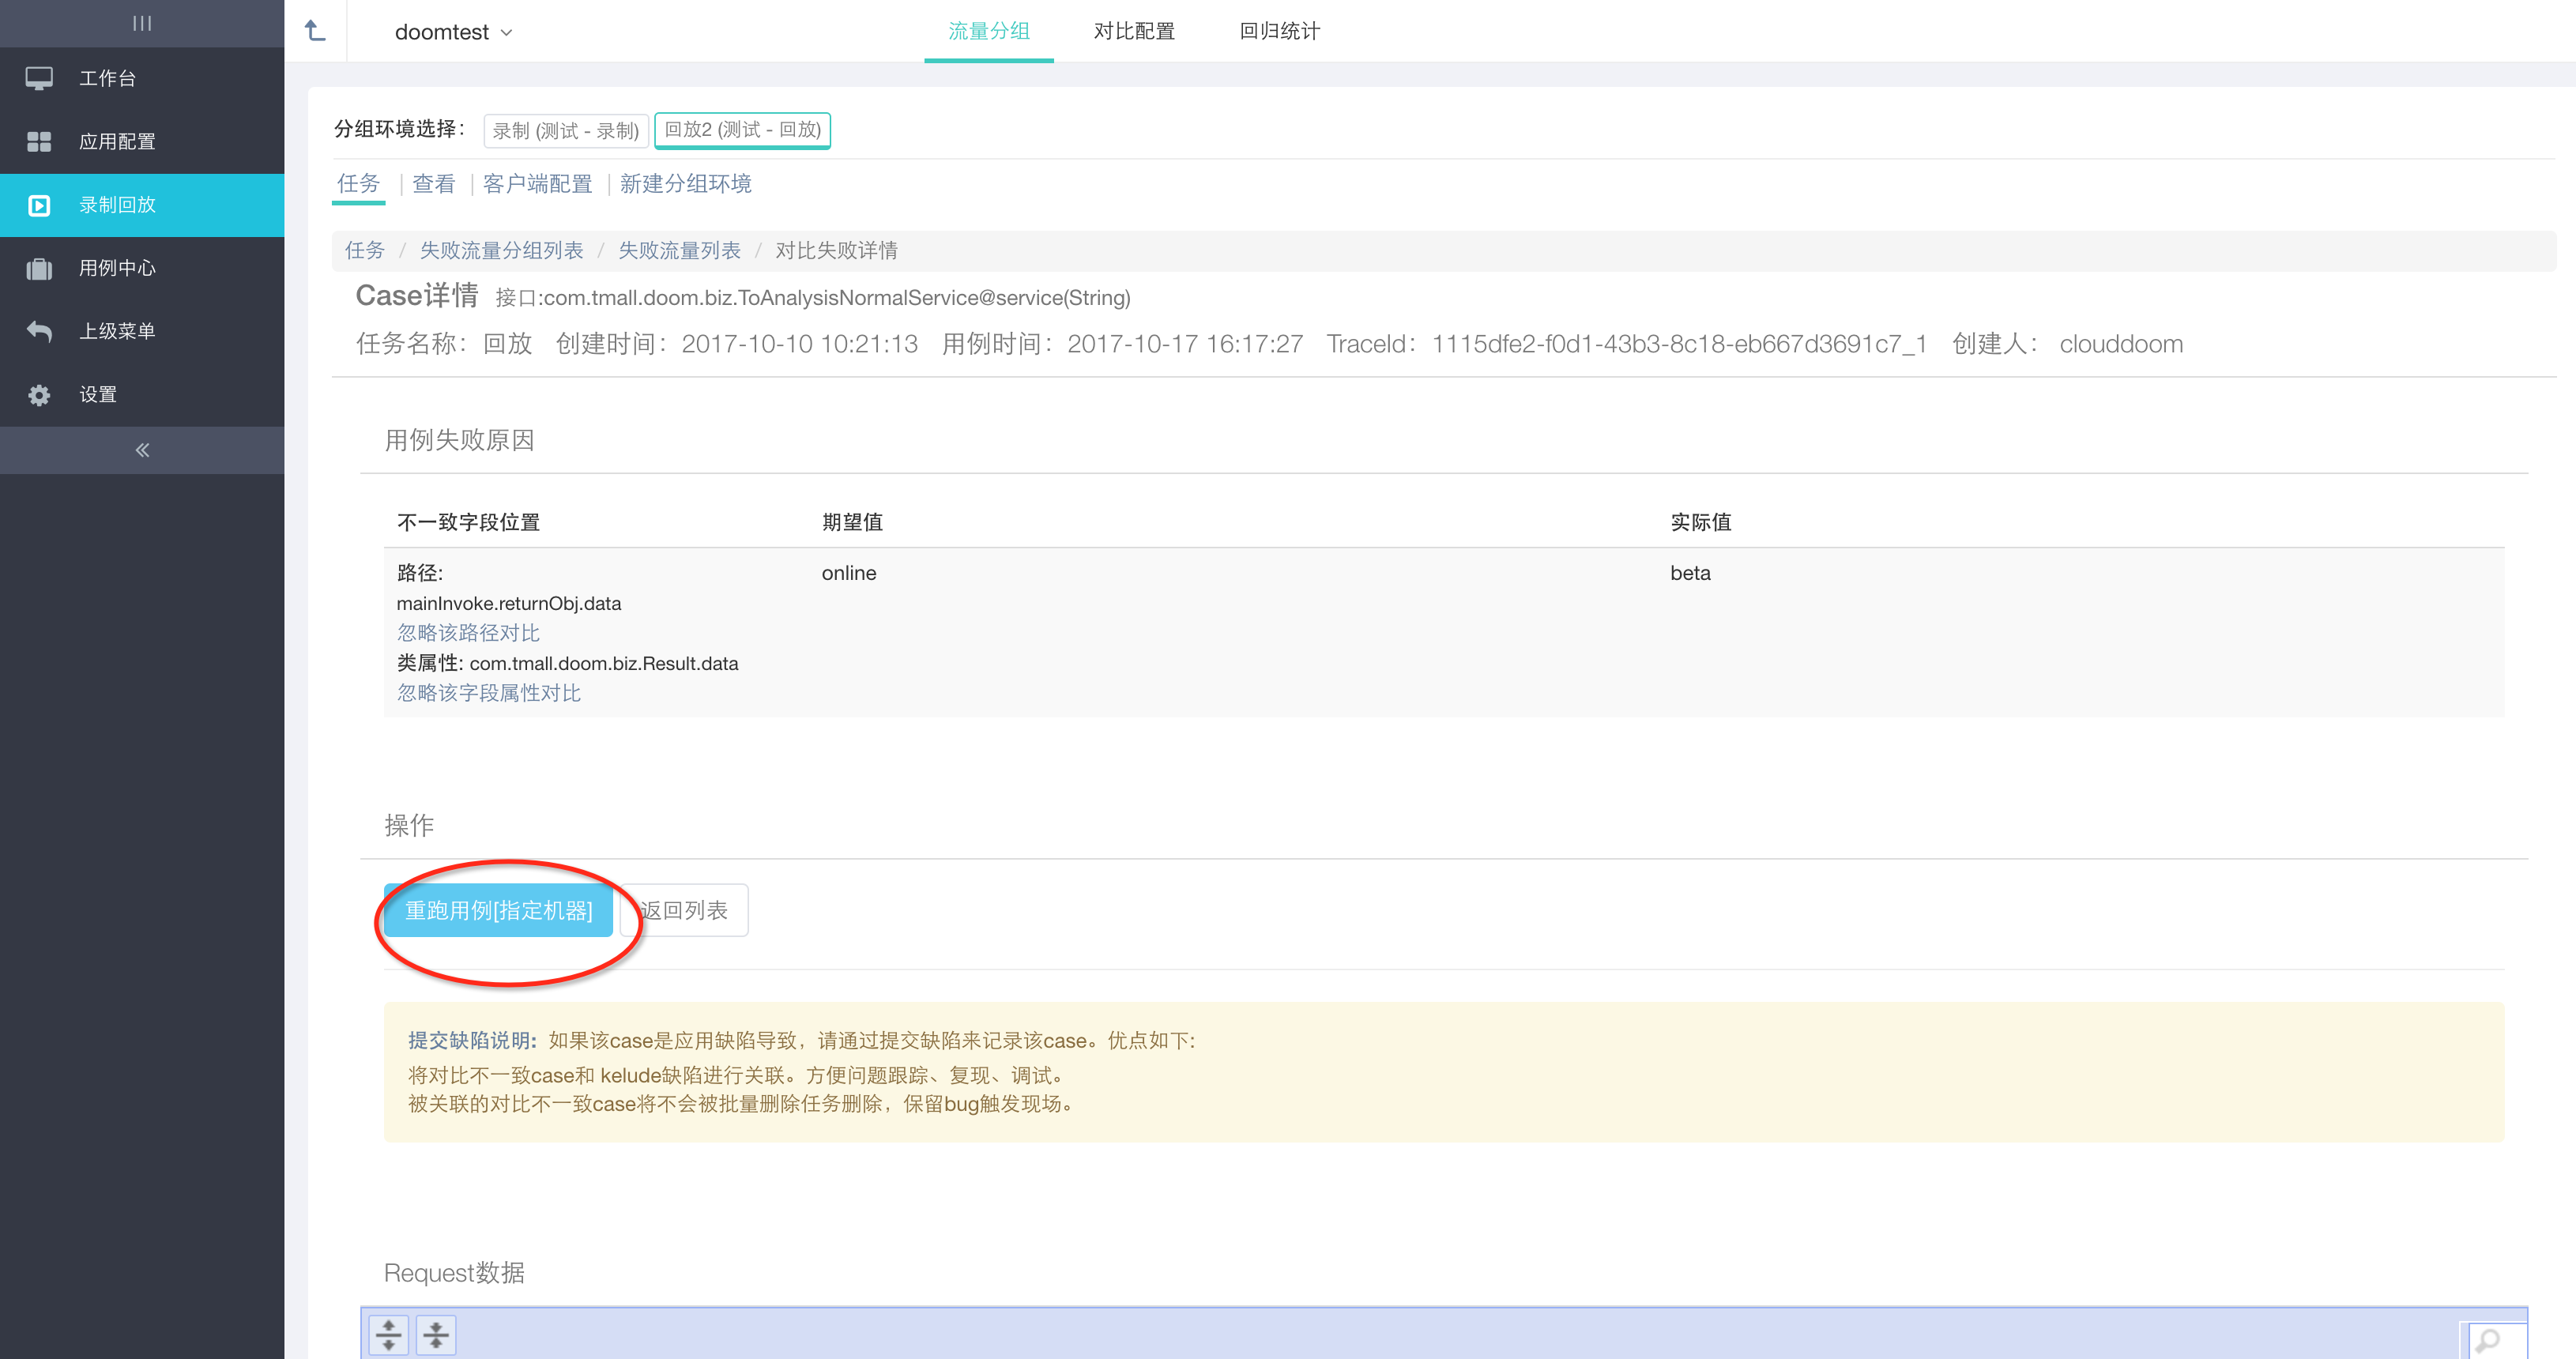The height and width of the screenshot is (1359, 2576).
Task: Go to the 失败流量分组列表 breadcrumb
Action: [x=501, y=250]
